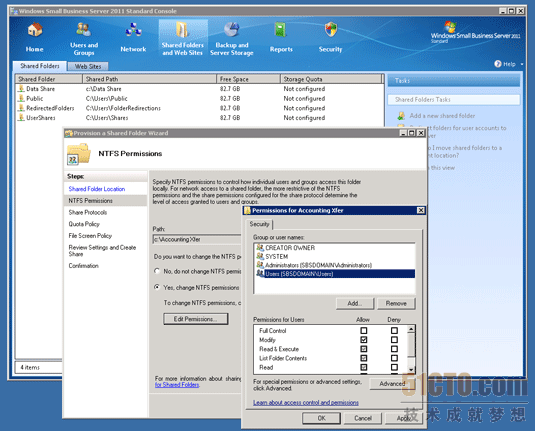The image size is (535, 431).
Task: Select Shared Folders and Web Sites
Action: [x=183, y=38]
